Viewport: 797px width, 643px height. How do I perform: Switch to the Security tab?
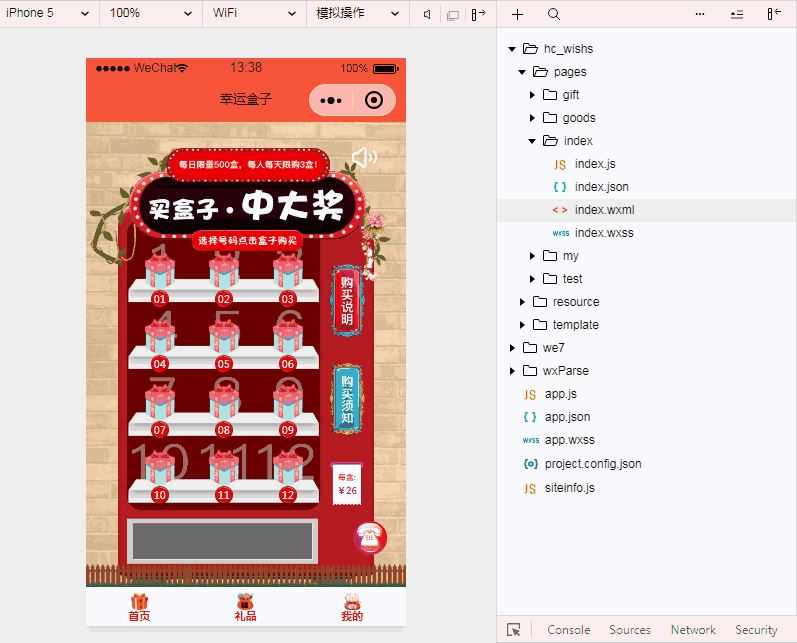tap(756, 630)
